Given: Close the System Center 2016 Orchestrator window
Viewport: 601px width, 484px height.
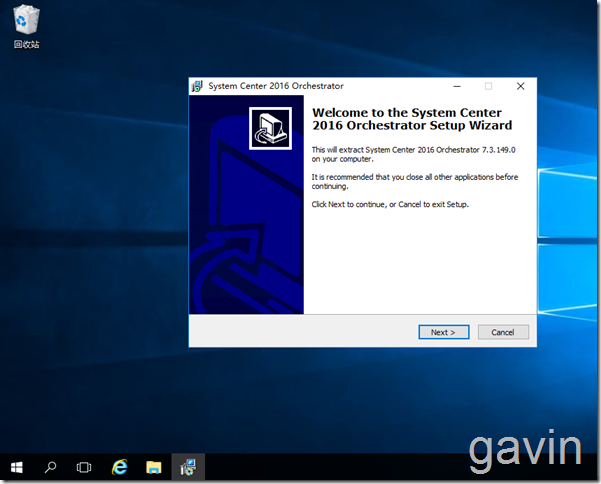Looking at the screenshot, I should click(520, 86).
